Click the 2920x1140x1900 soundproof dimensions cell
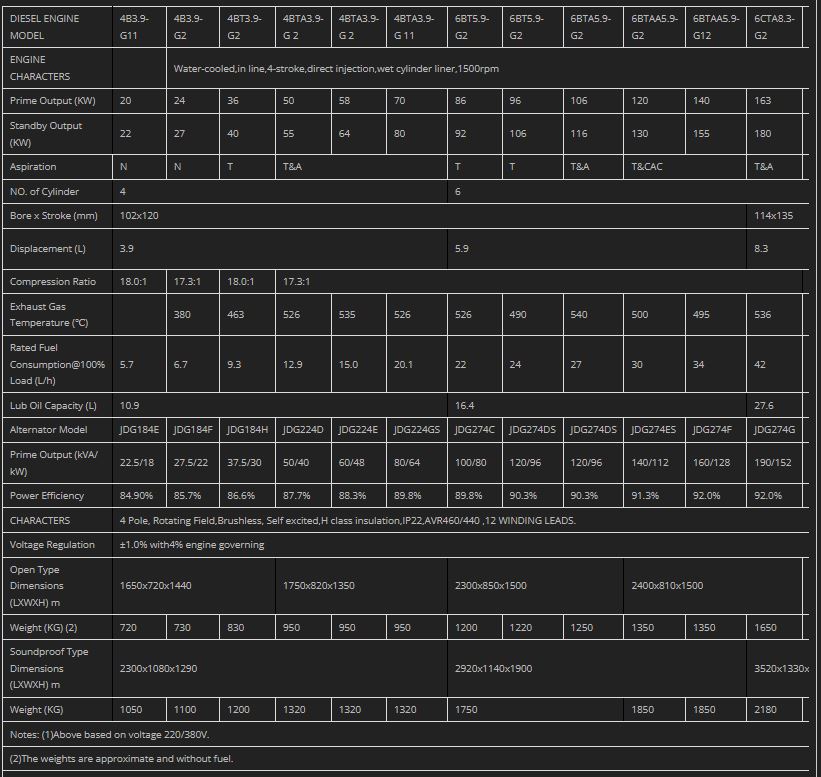This screenshot has height=777, width=821. 493,668
